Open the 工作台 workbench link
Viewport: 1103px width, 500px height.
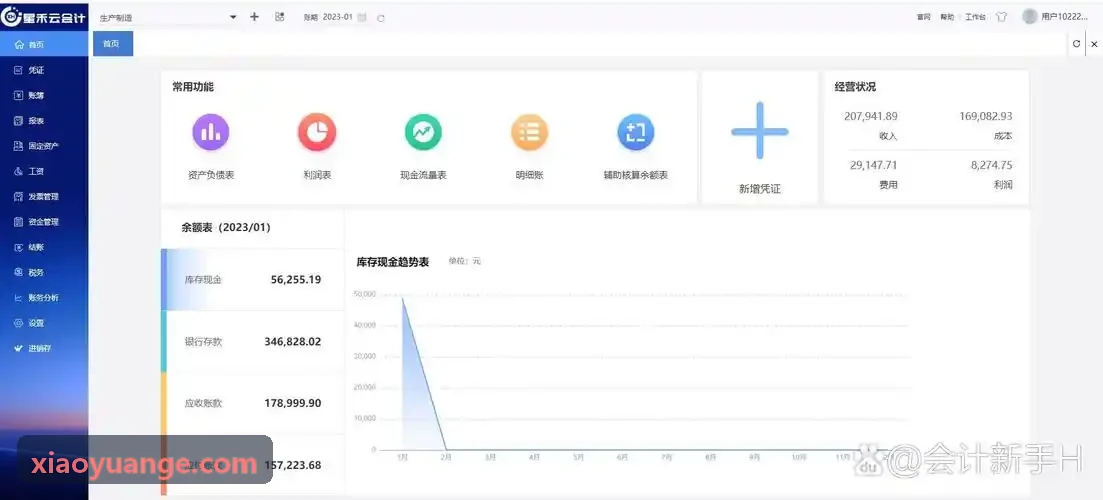tap(975, 17)
